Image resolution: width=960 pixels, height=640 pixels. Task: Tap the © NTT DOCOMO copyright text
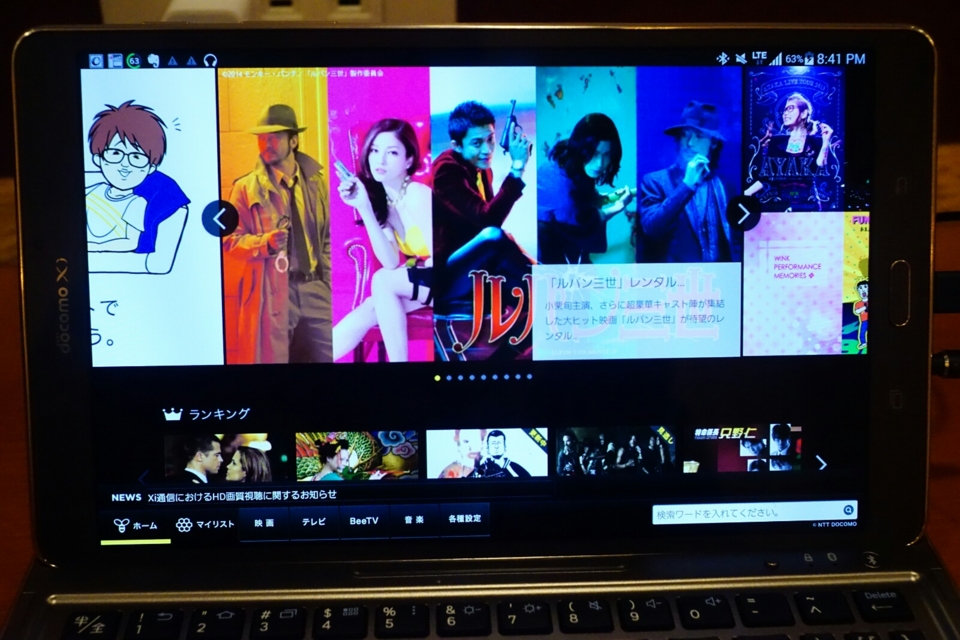click(x=834, y=525)
